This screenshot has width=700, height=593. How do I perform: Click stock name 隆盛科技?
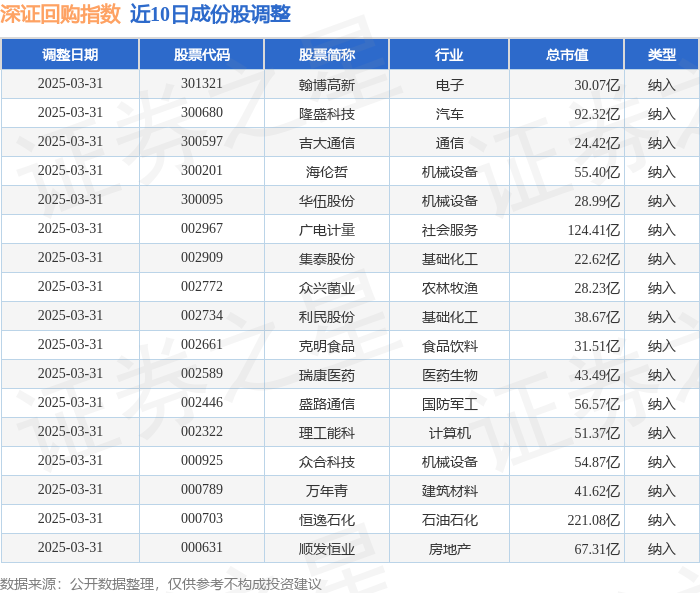[327, 114]
